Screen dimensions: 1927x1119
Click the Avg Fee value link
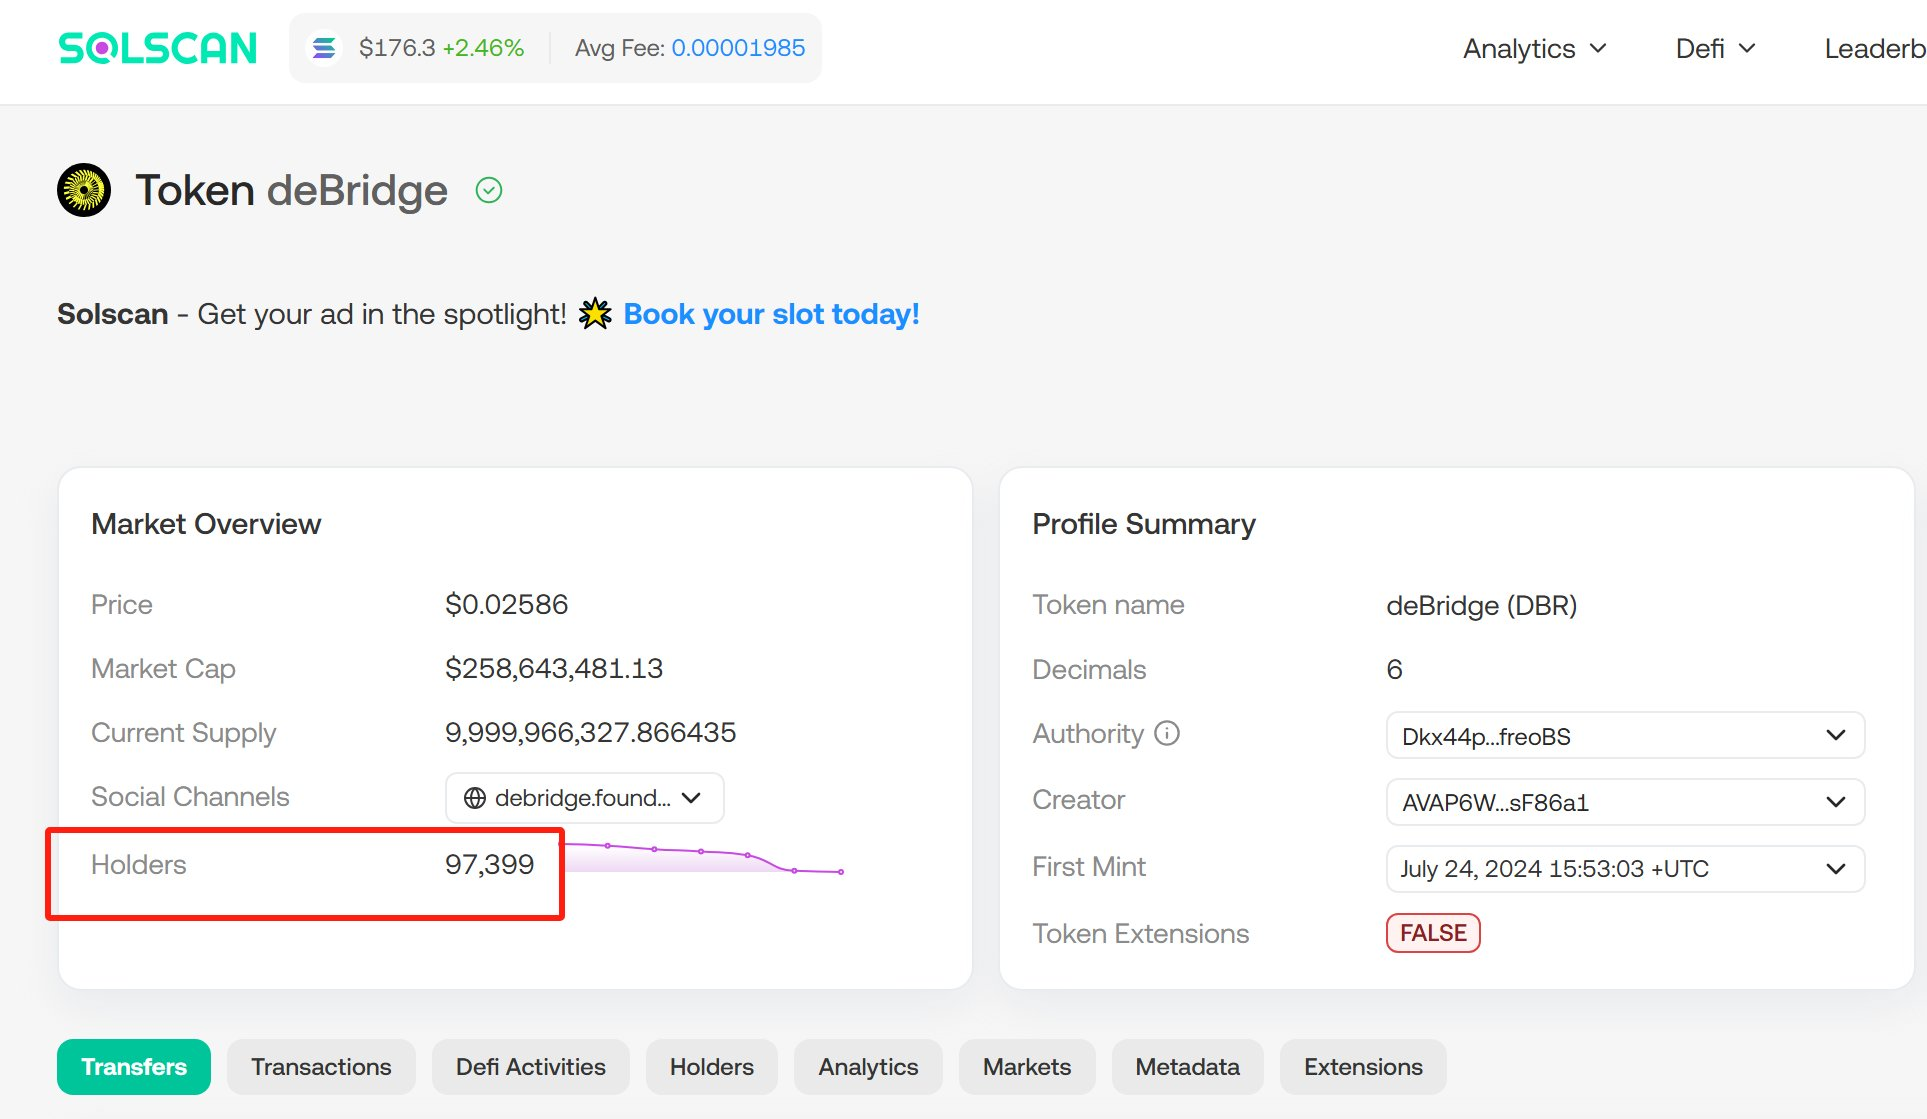tap(738, 48)
